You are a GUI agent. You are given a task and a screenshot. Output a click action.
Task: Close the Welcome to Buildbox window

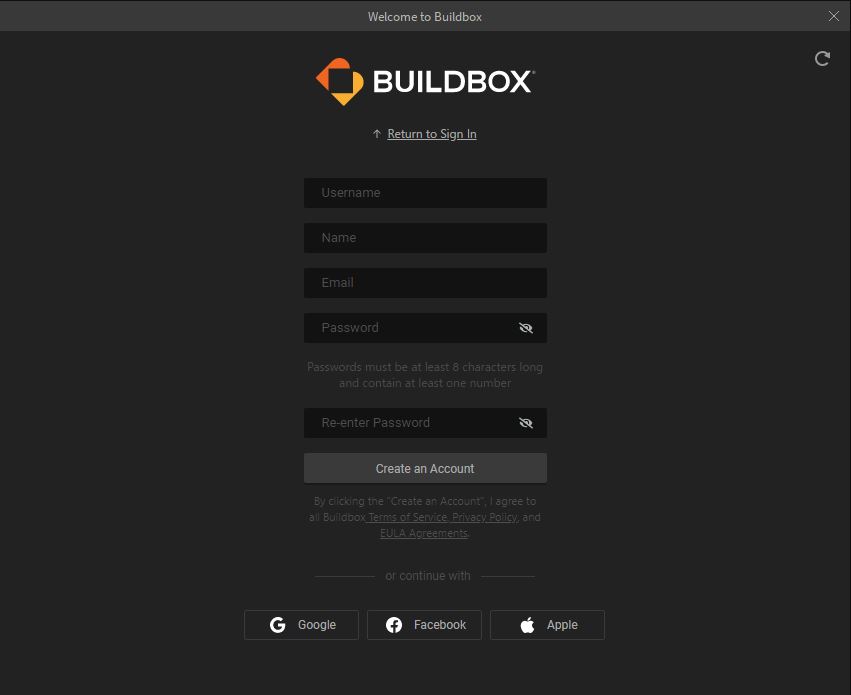[x=834, y=16]
